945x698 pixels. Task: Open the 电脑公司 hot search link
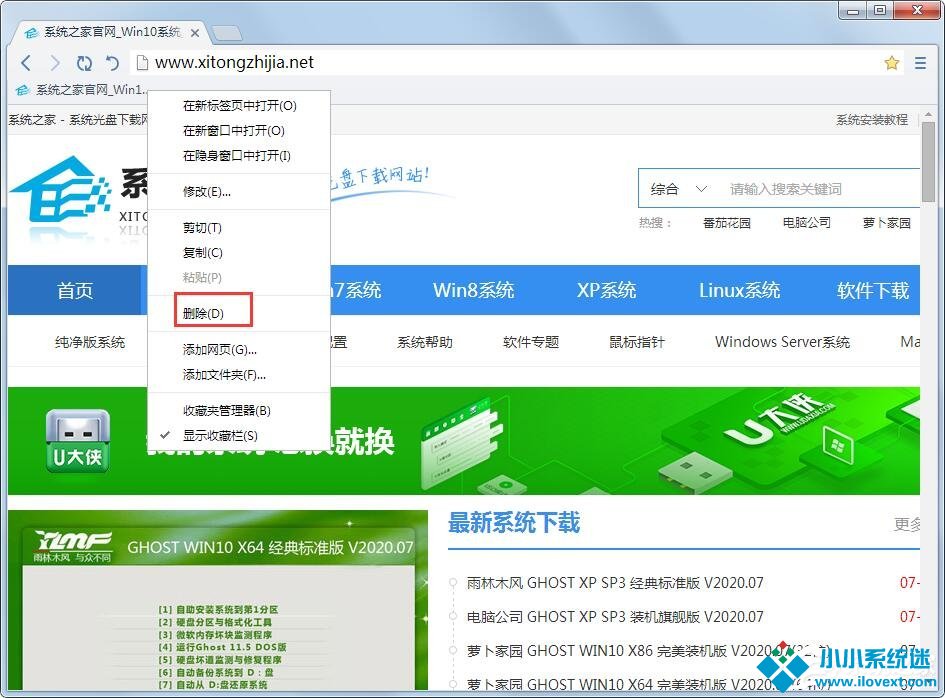[806, 223]
